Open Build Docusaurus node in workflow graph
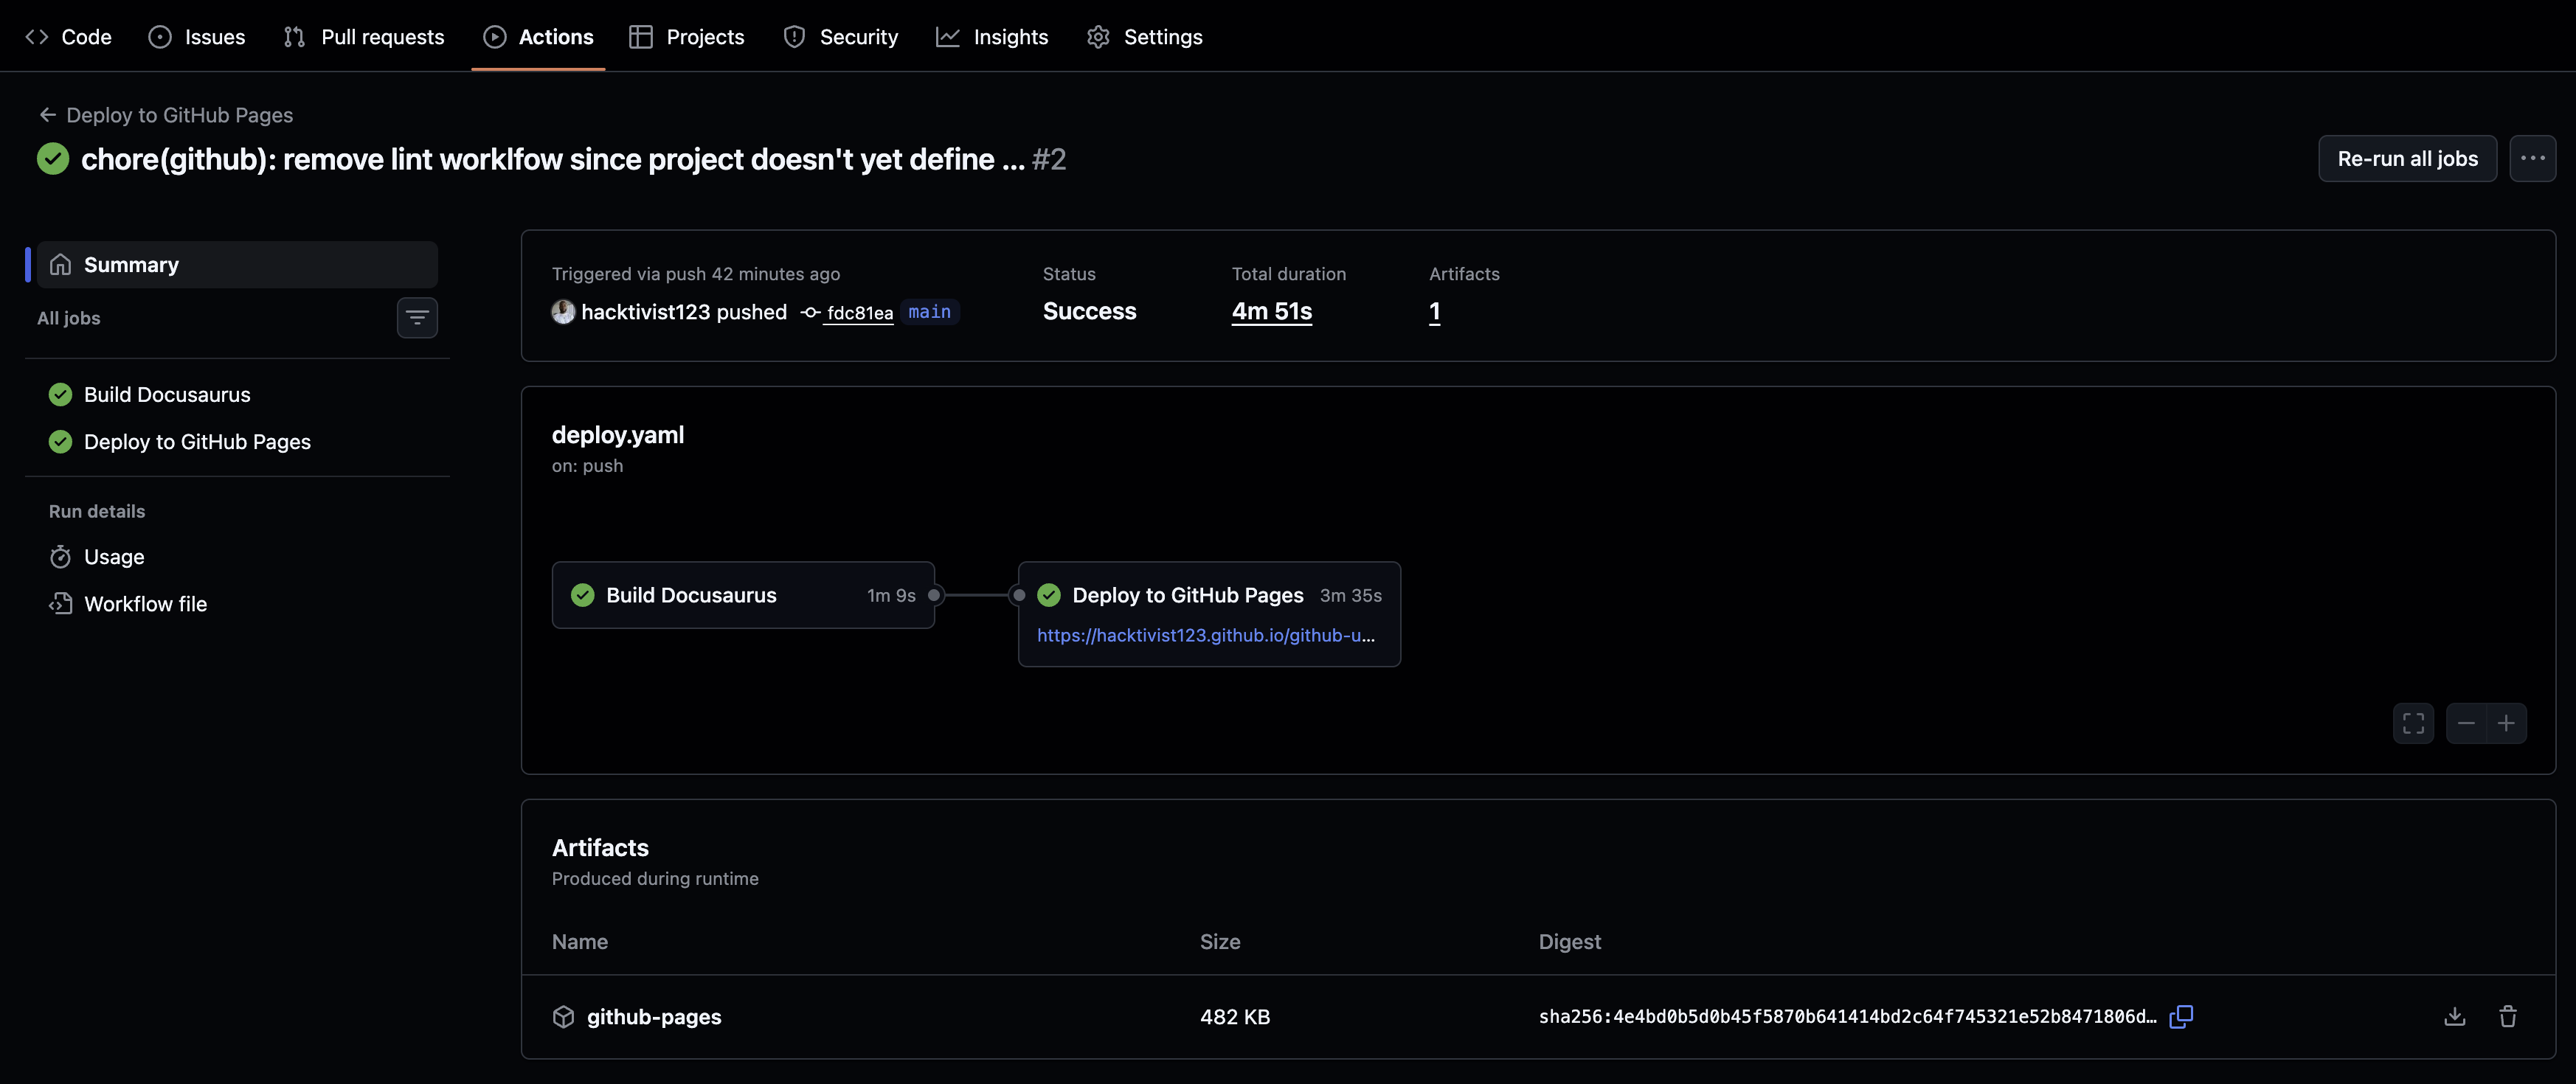The height and width of the screenshot is (1084, 2576). pos(743,595)
